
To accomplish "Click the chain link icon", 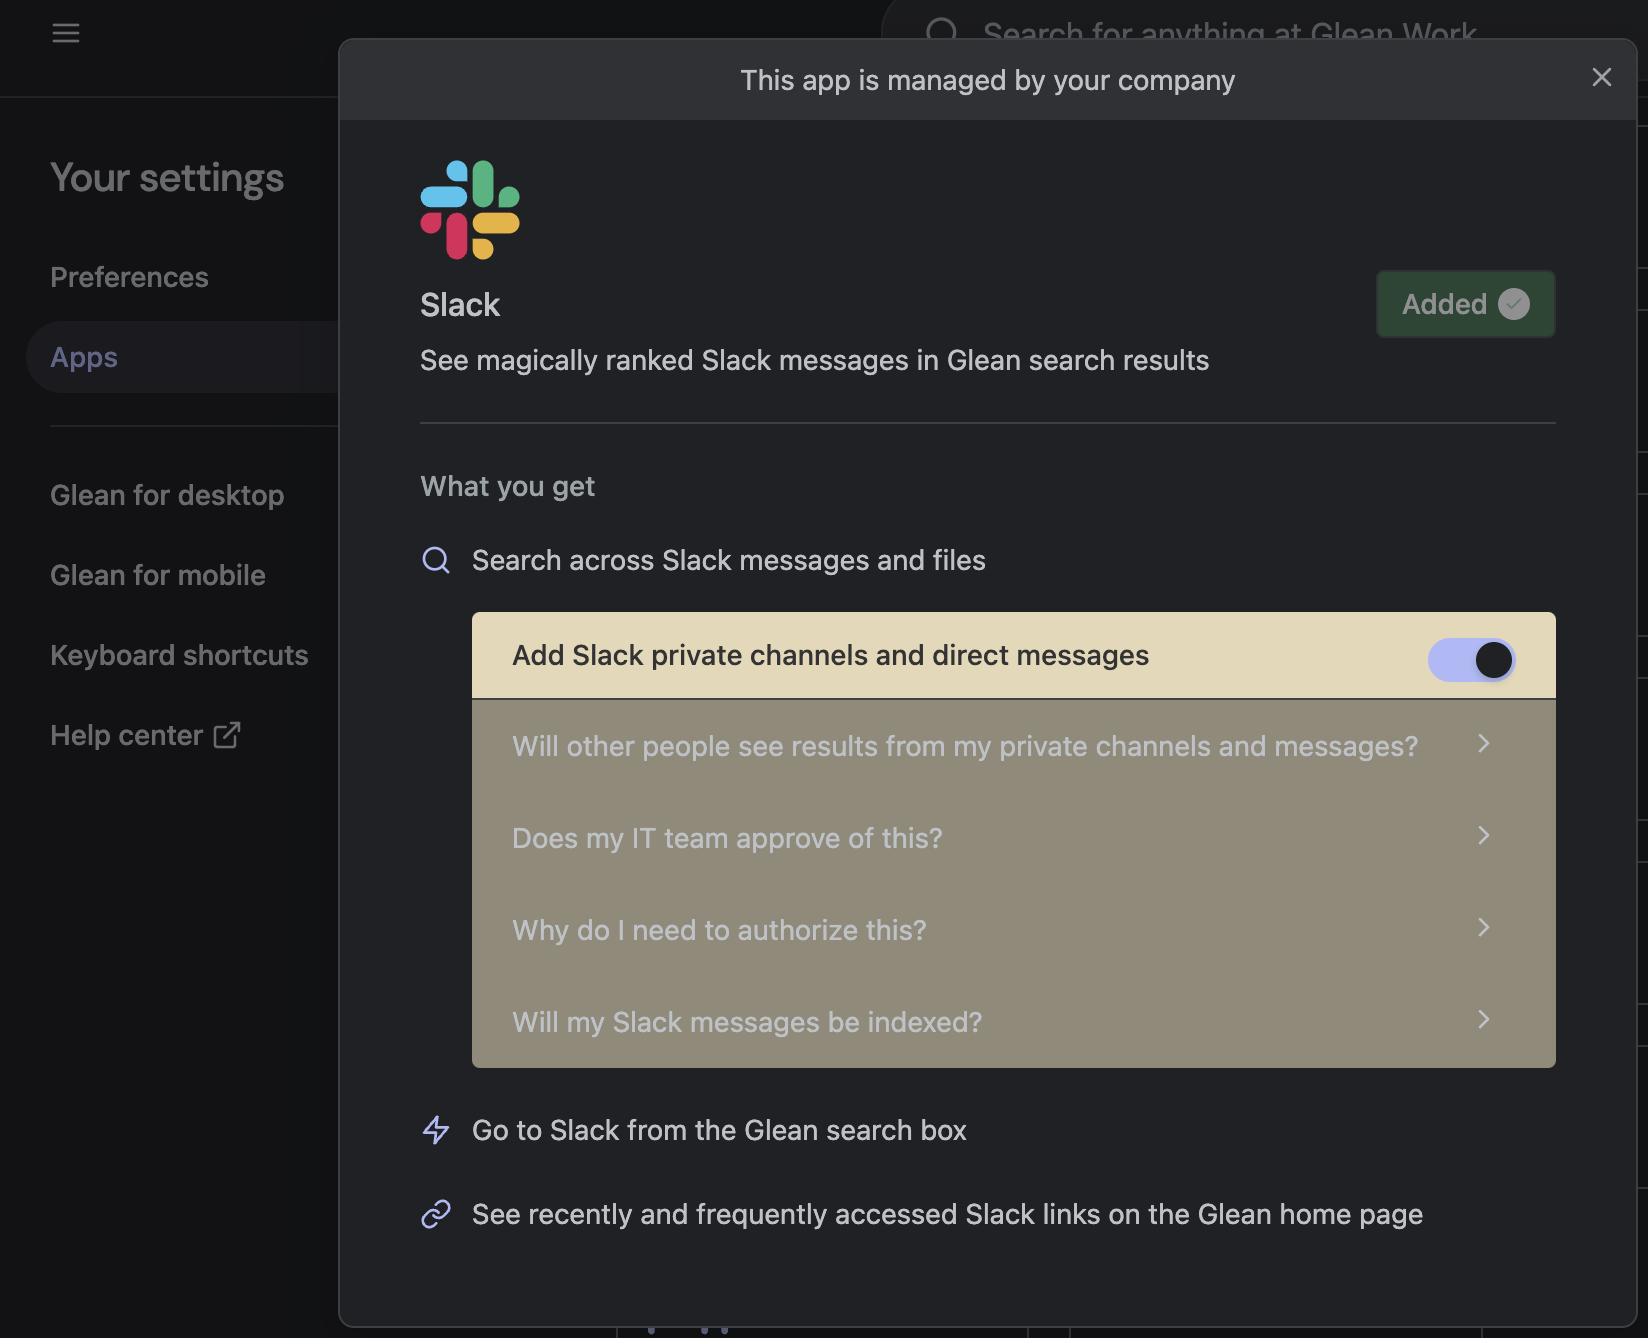I will tap(436, 1214).
